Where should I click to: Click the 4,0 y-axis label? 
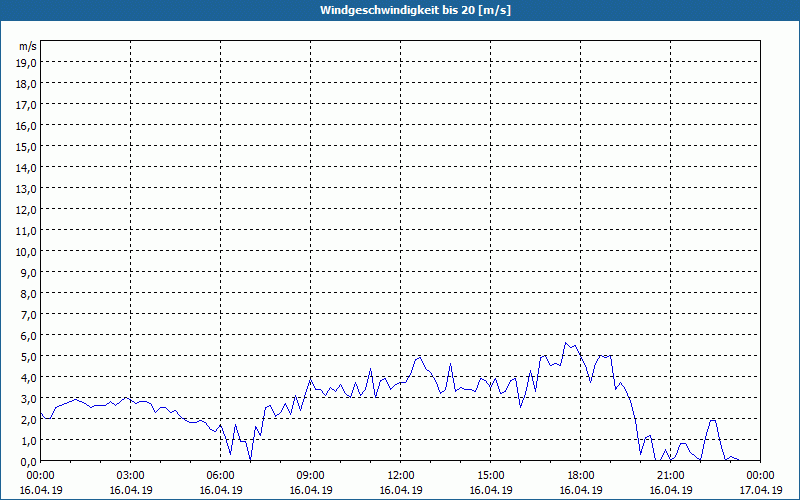[x=30, y=378]
